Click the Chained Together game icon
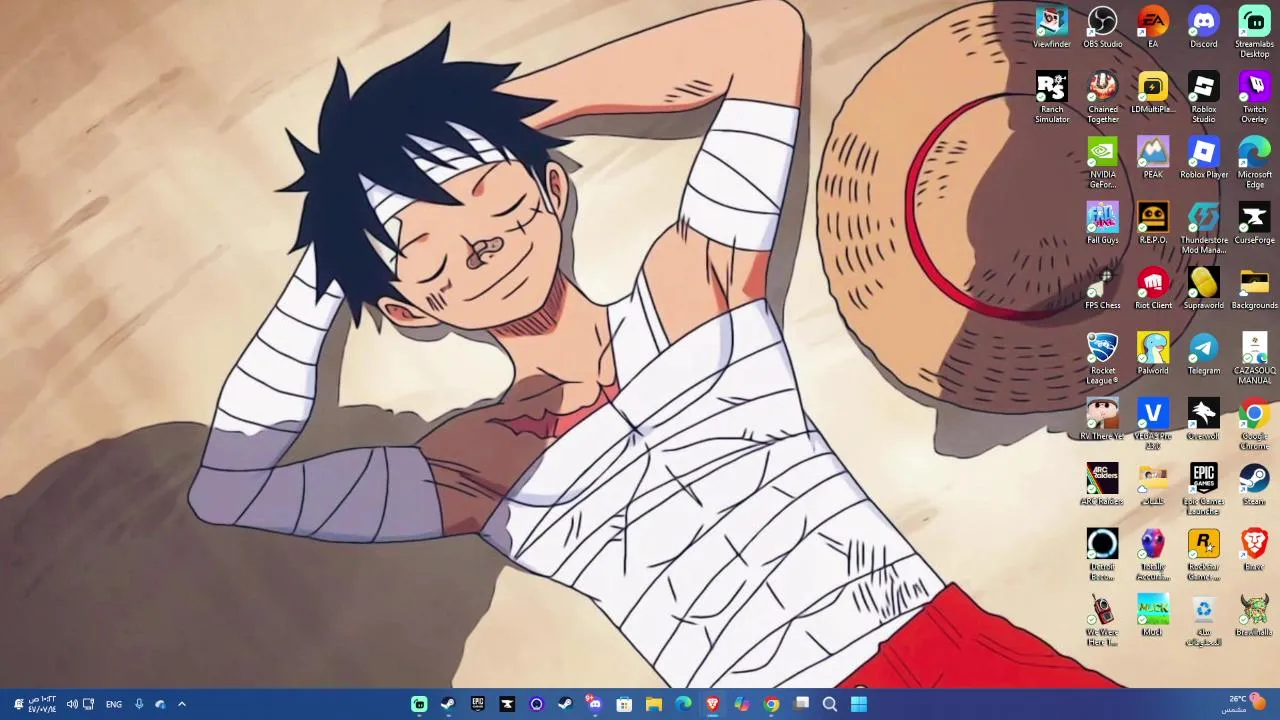 (x=1103, y=97)
